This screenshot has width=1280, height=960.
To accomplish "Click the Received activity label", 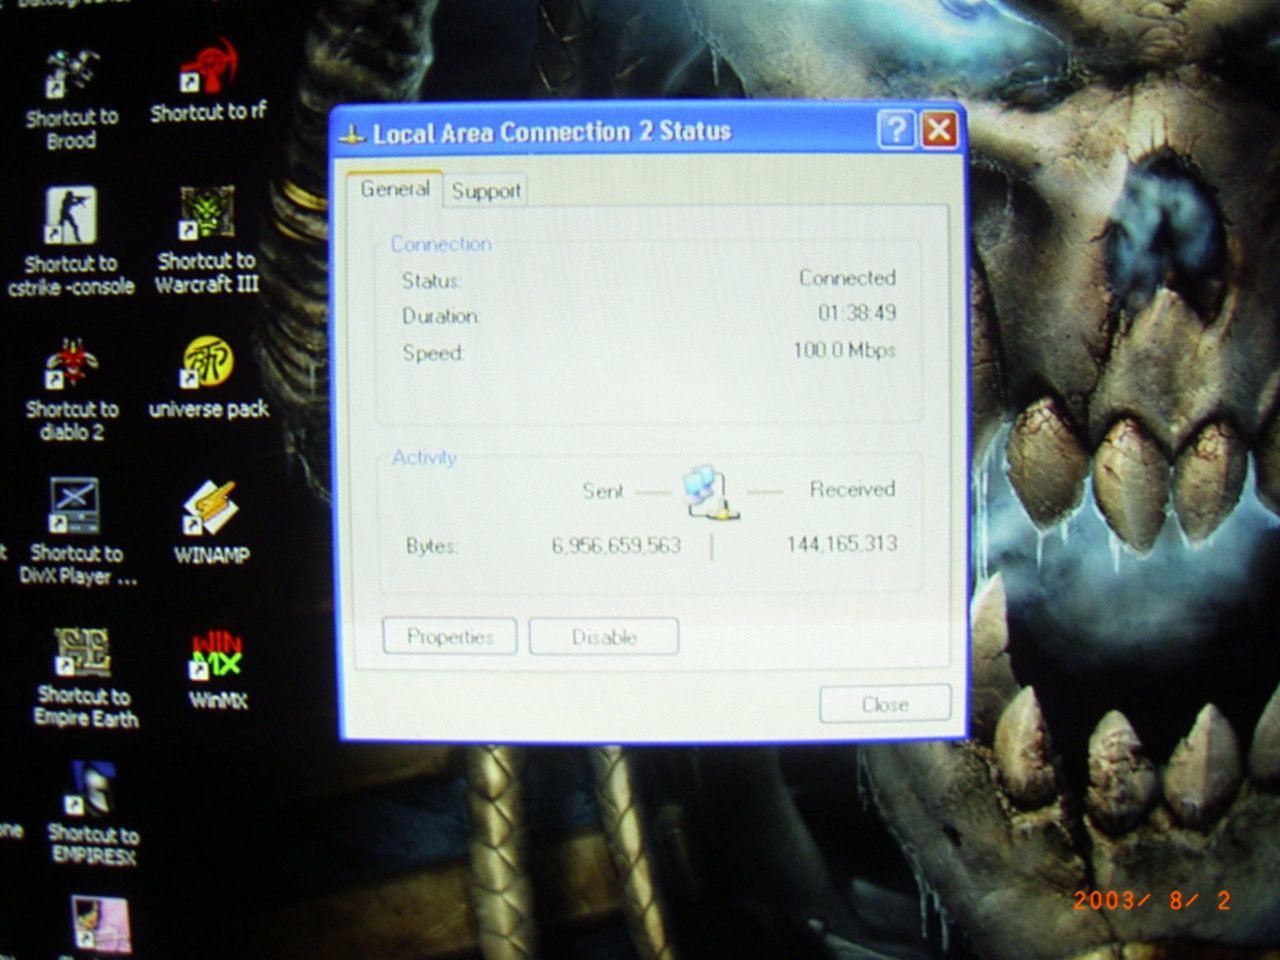I will coord(852,489).
